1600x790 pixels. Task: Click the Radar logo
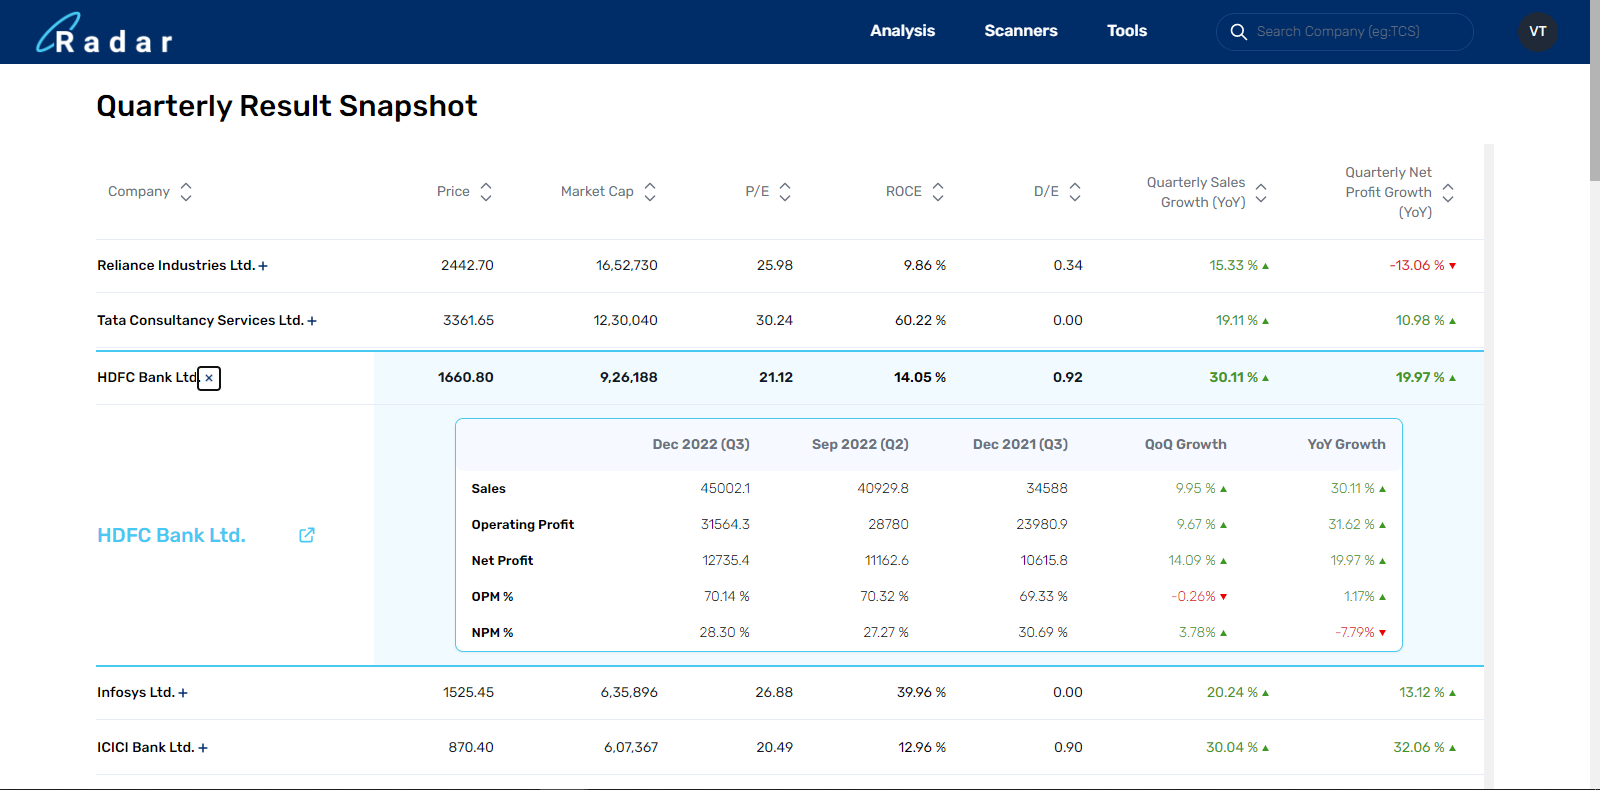(x=104, y=33)
